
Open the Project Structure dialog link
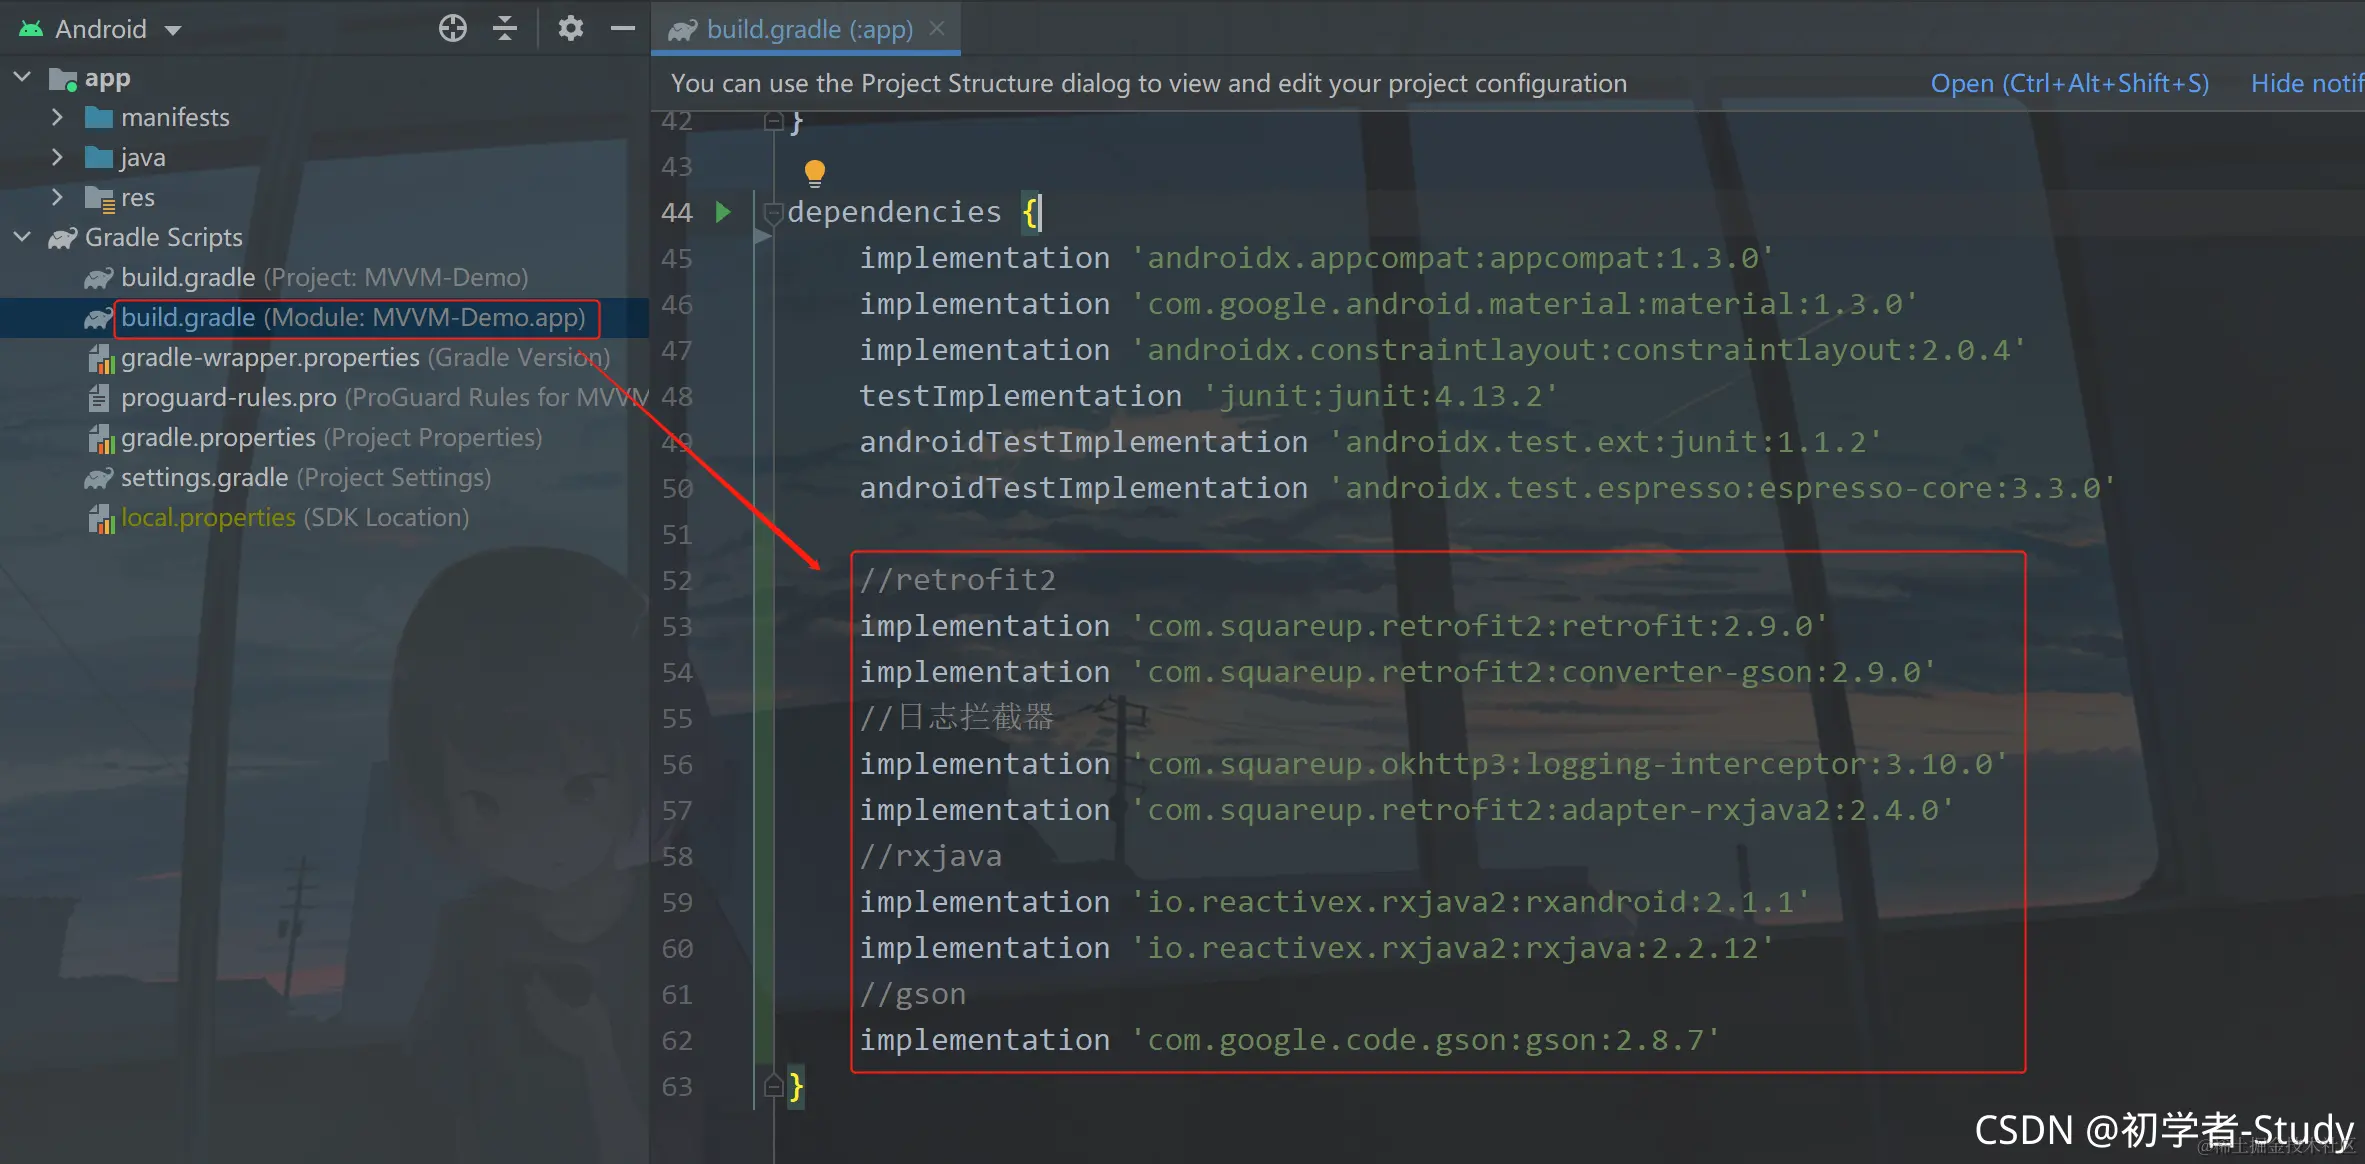pyautogui.click(x=2069, y=83)
